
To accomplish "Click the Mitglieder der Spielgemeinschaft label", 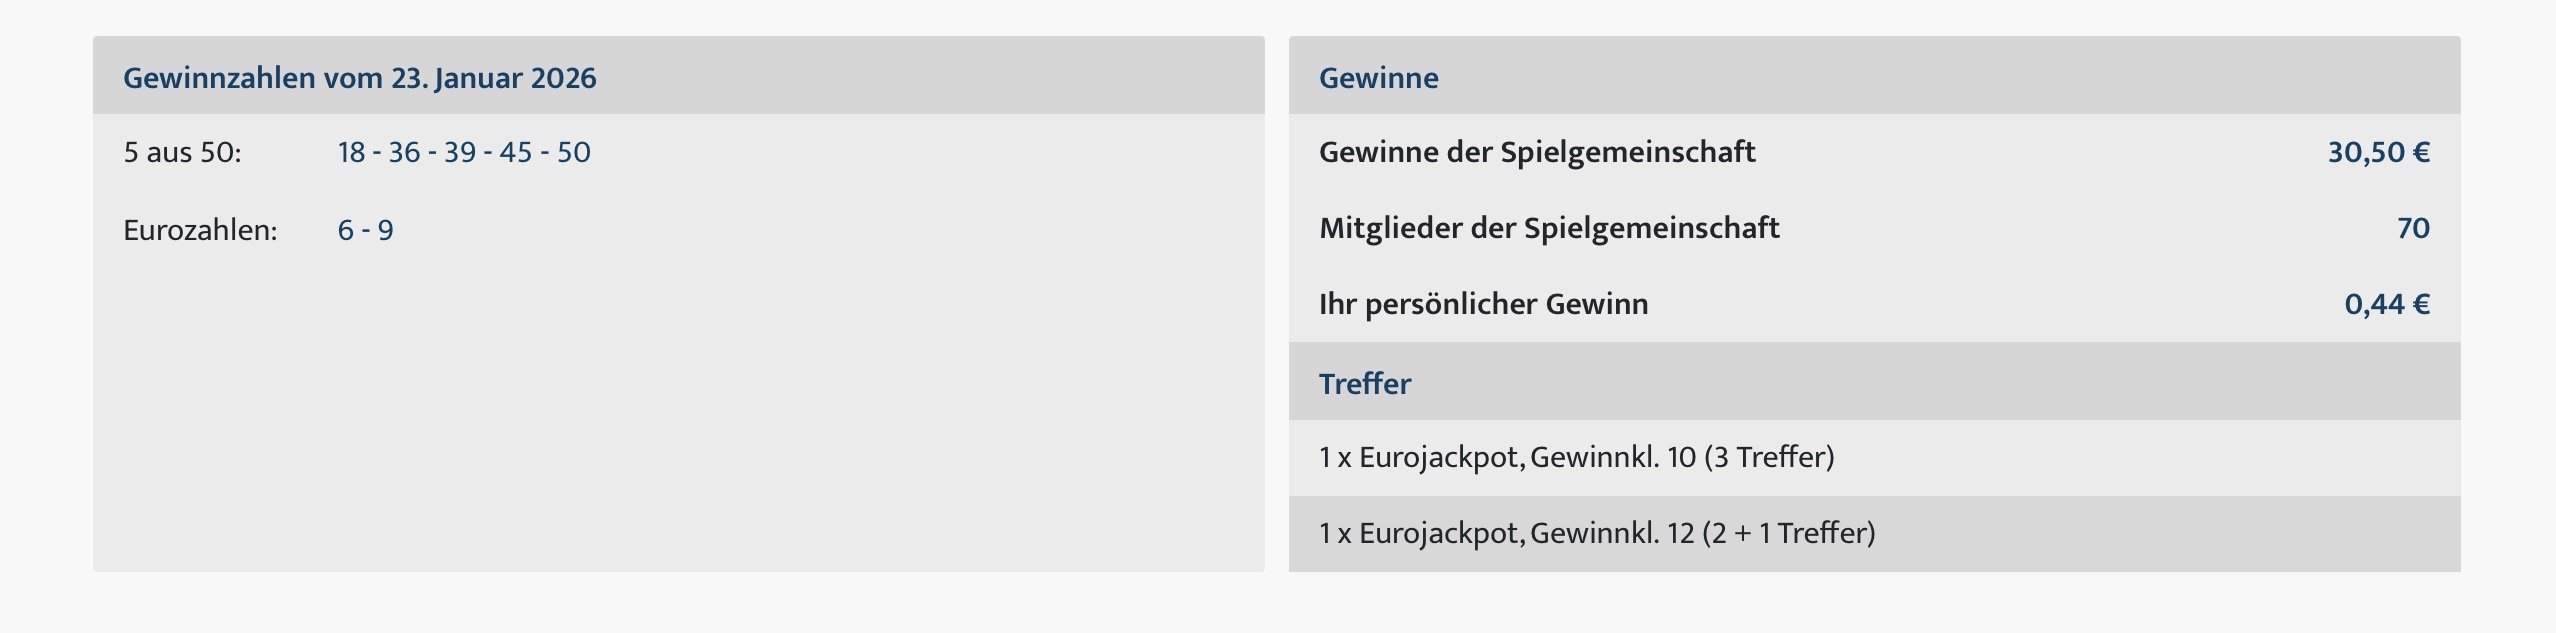I will (1549, 228).
